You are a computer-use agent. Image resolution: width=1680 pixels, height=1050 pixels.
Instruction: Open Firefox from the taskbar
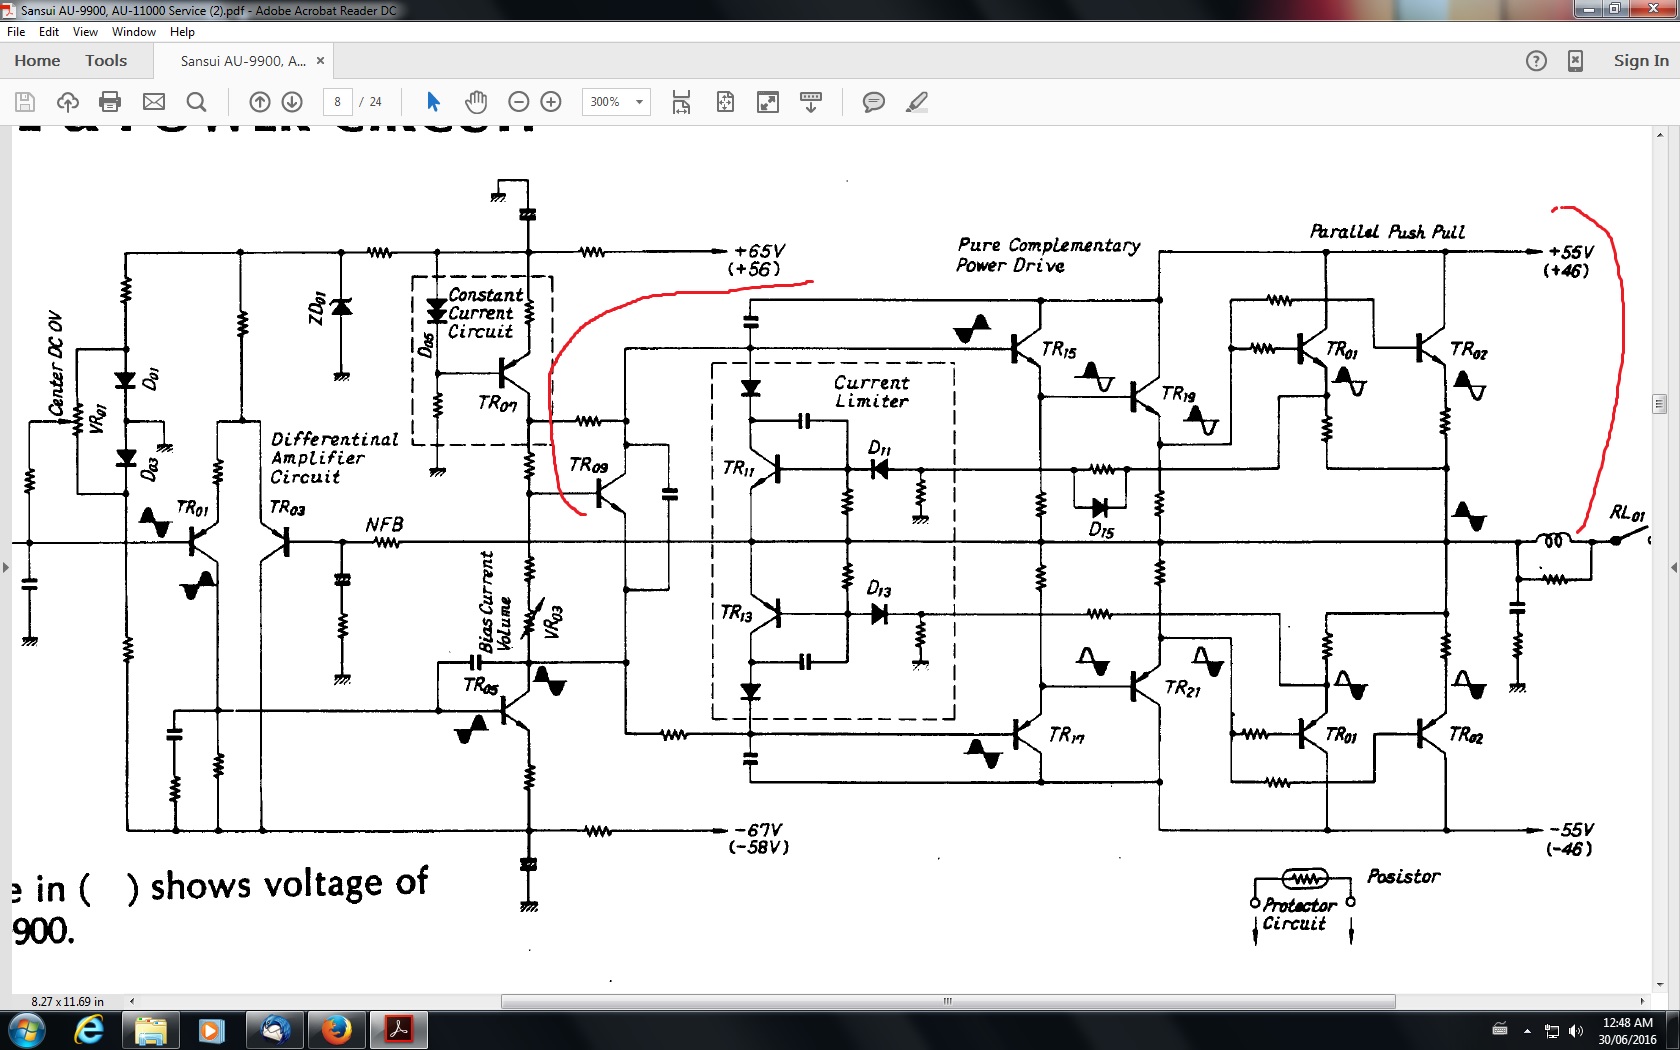(x=336, y=1030)
